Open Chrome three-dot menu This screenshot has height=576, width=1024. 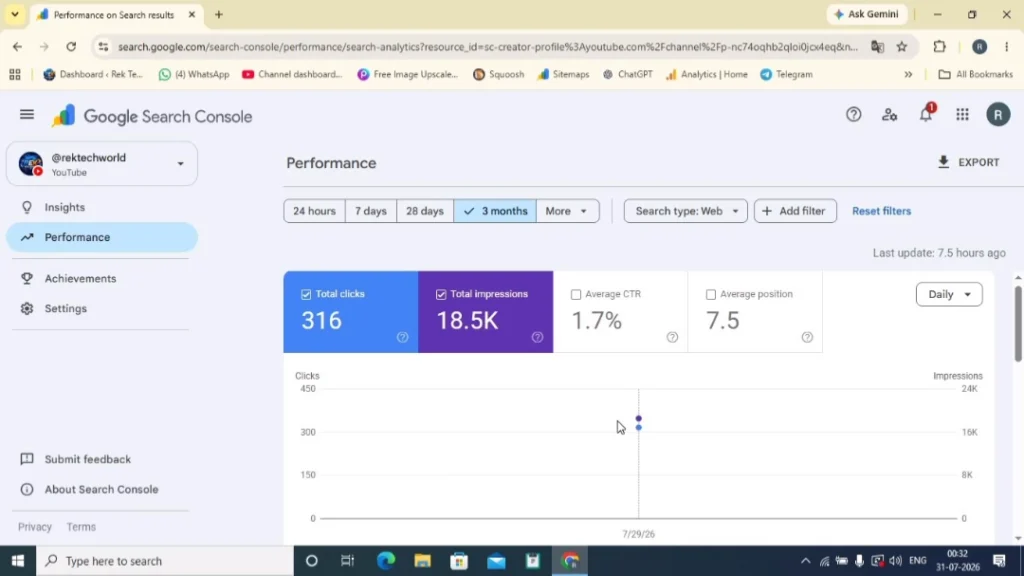click(x=1006, y=46)
